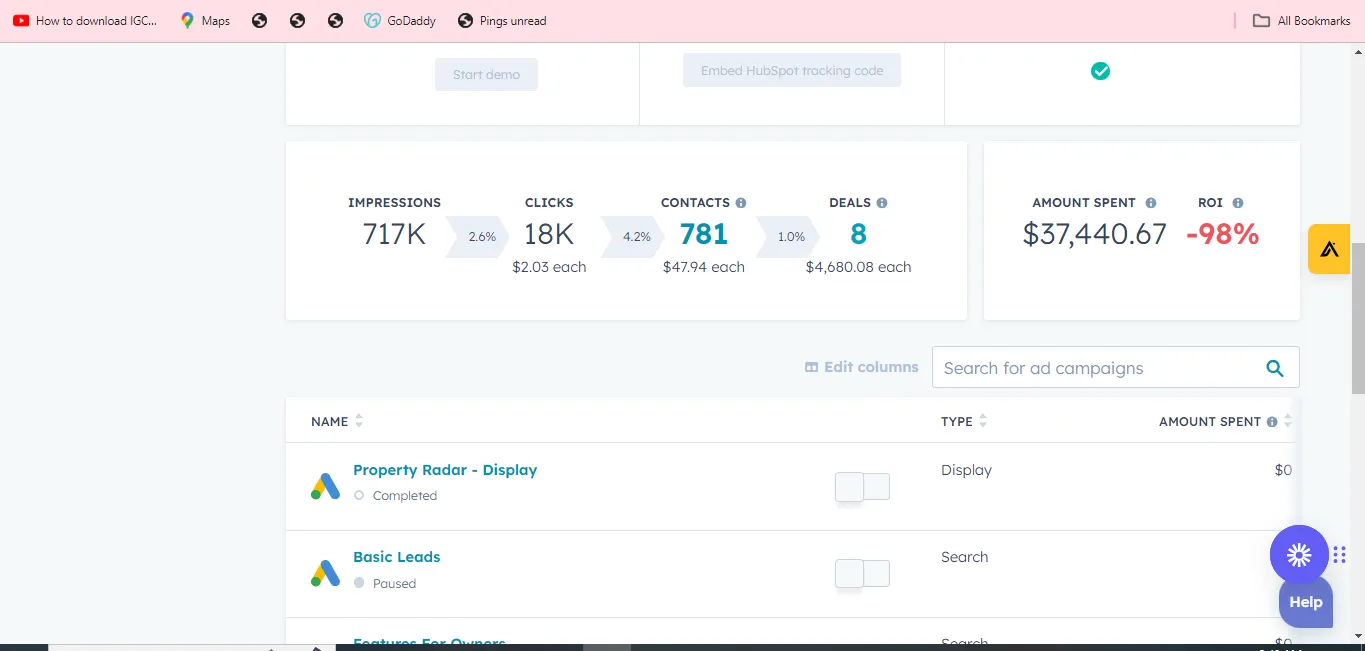Screen dimensions: 1365x651
Task: Open the purple assistant chat icon
Action: click(1299, 554)
